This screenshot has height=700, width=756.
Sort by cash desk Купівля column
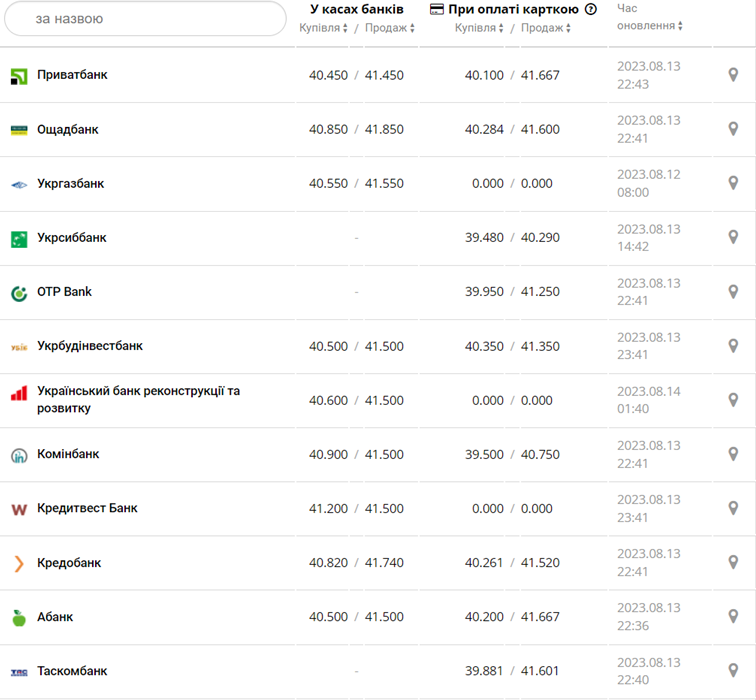point(323,28)
